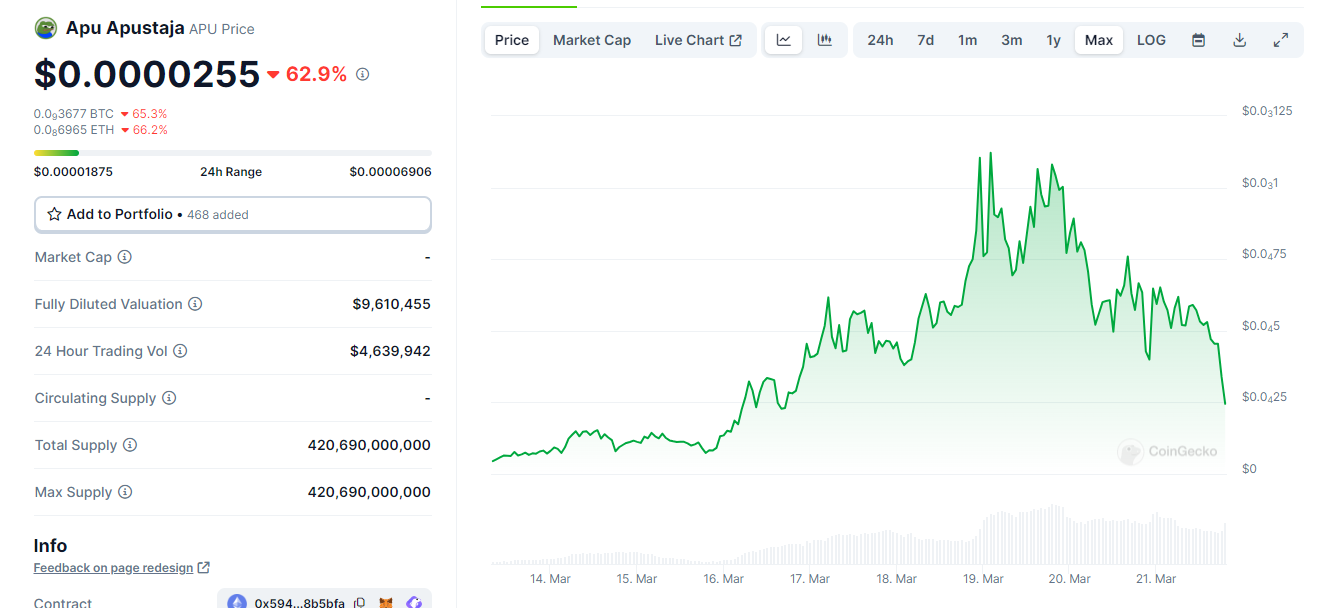
Task: Click Fully Diluted Valuation value $9,610,455
Action: [391, 304]
